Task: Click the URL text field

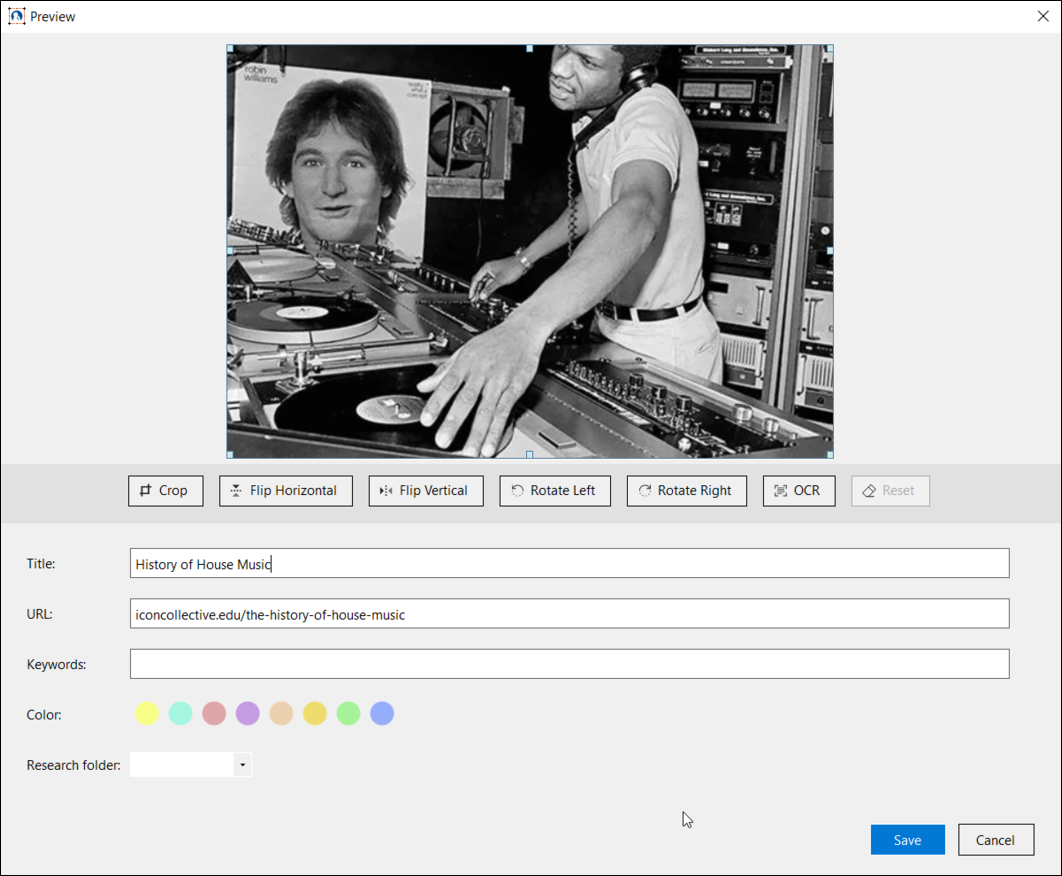Action: (568, 614)
